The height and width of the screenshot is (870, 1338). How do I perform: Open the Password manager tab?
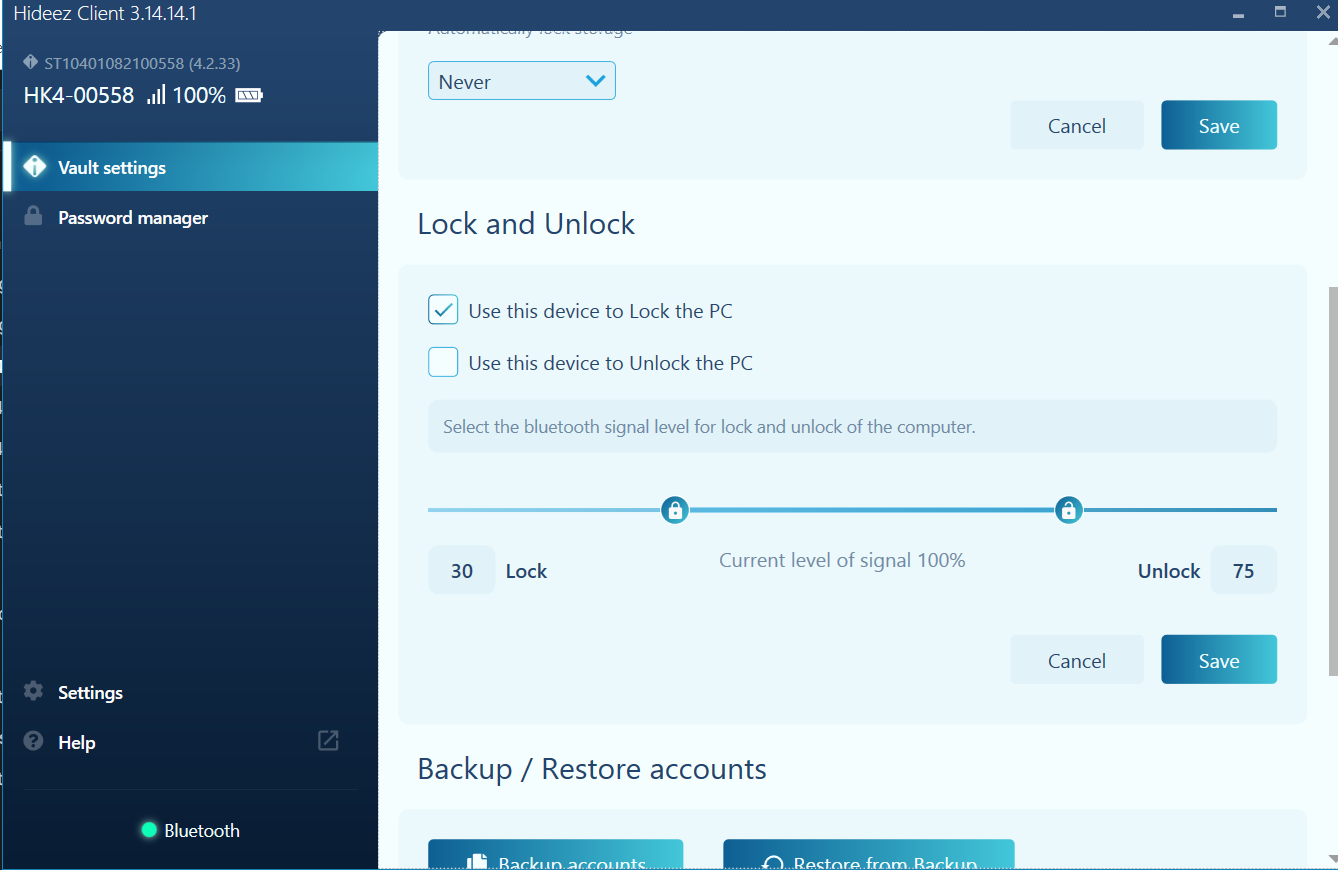[133, 218]
